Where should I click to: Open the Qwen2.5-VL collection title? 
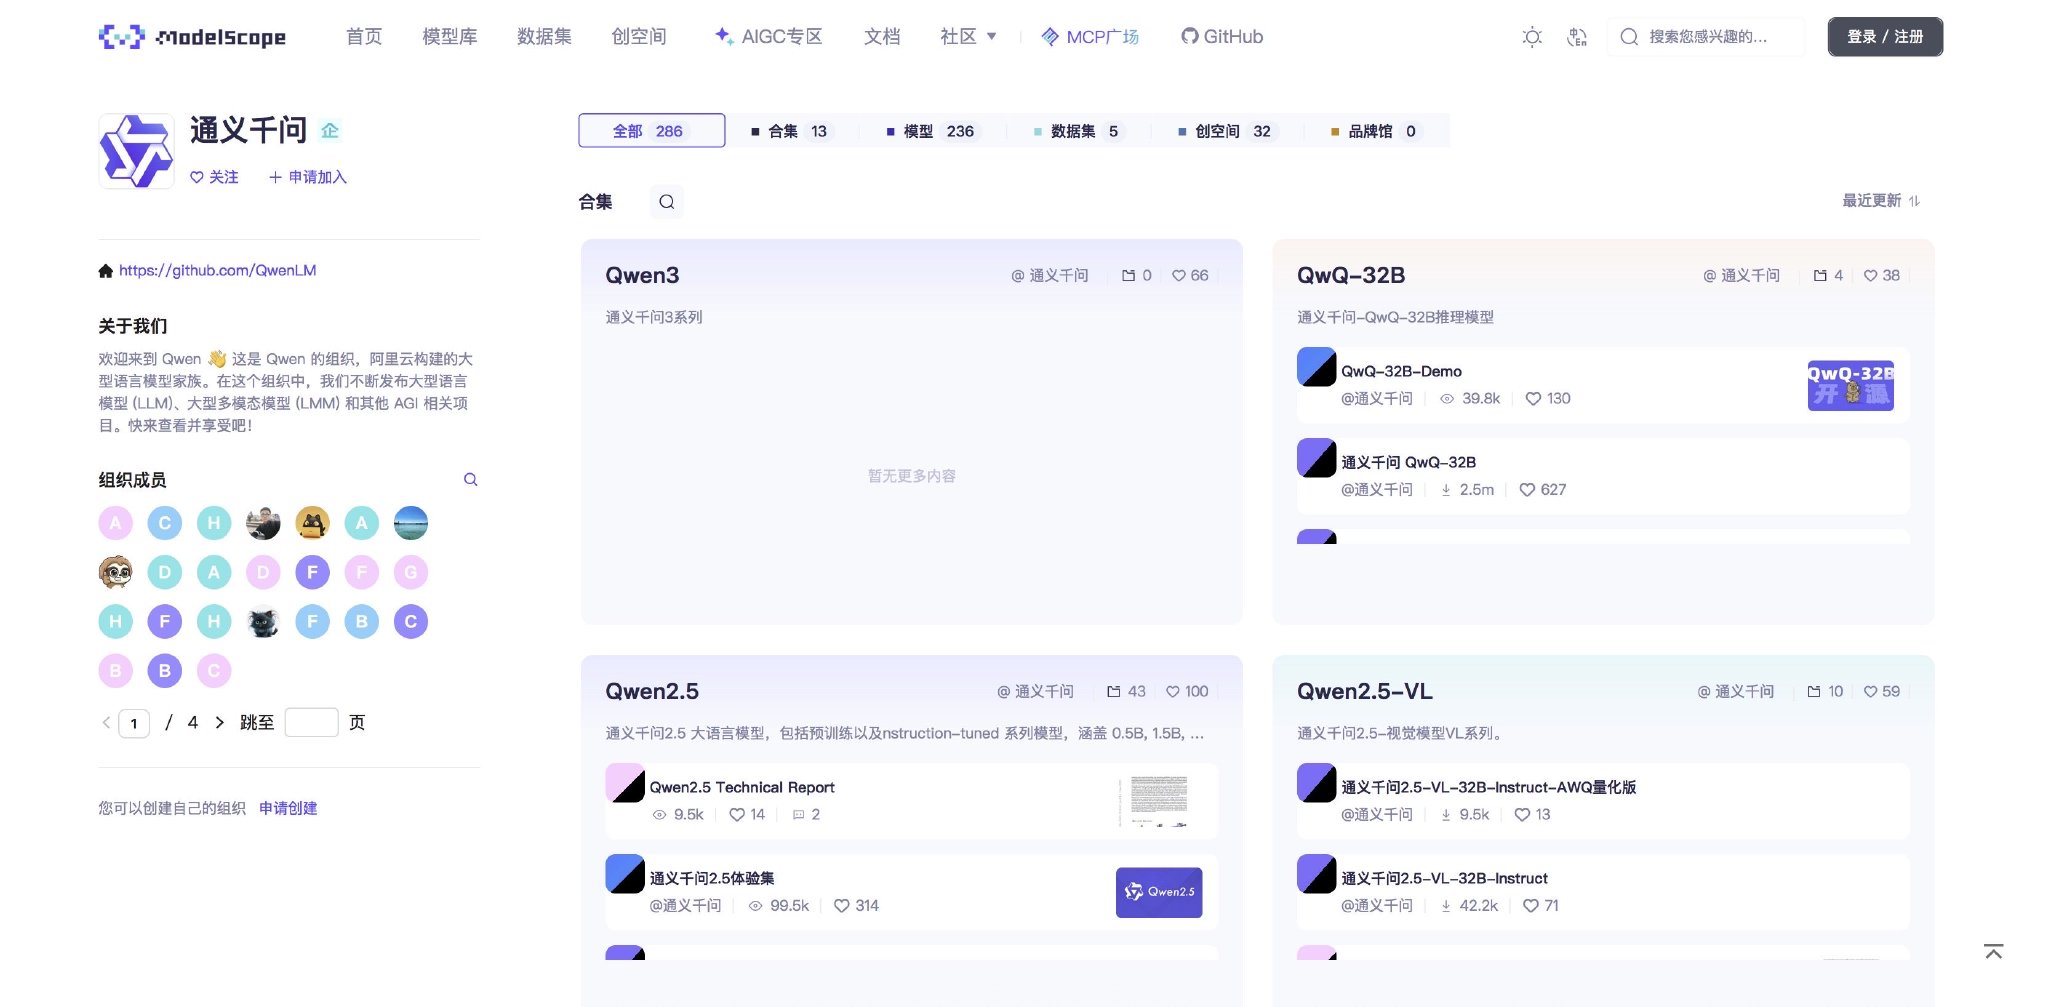(x=1365, y=692)
